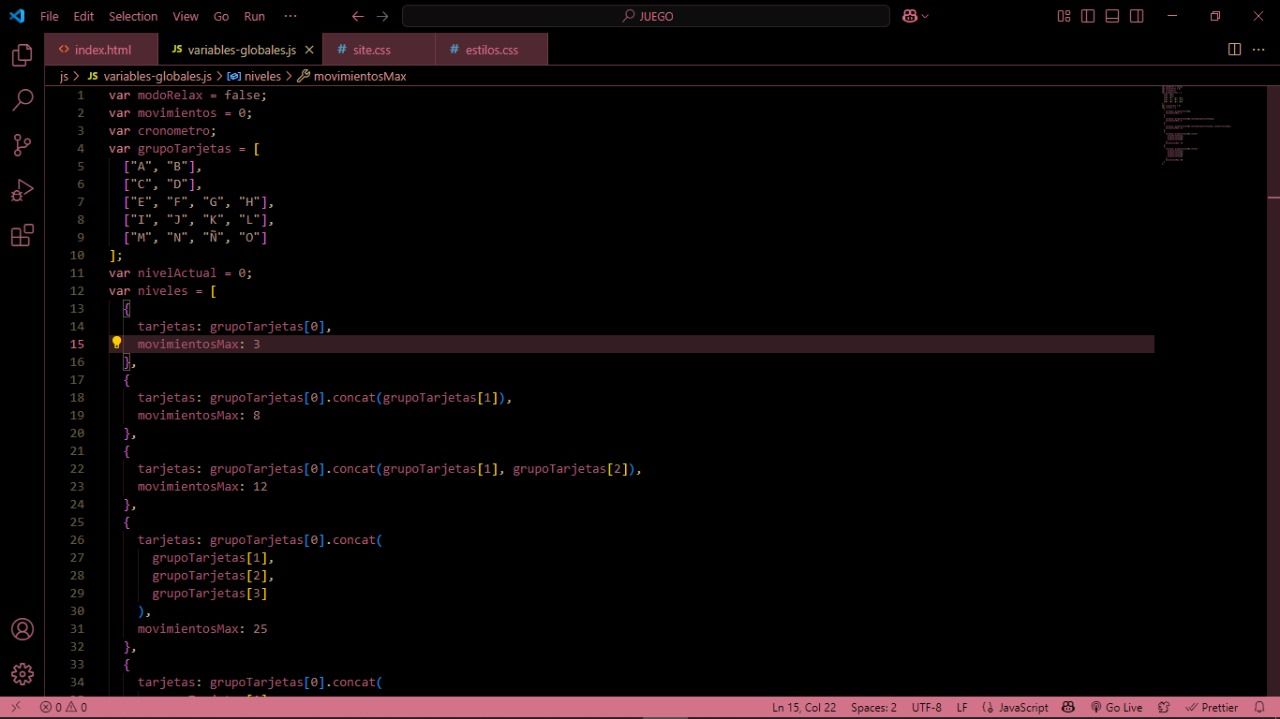Image resolution: width=1280 pixels, height=719 pixels.
Task: Open the Go menu
Action: click(x=221, y=16)
